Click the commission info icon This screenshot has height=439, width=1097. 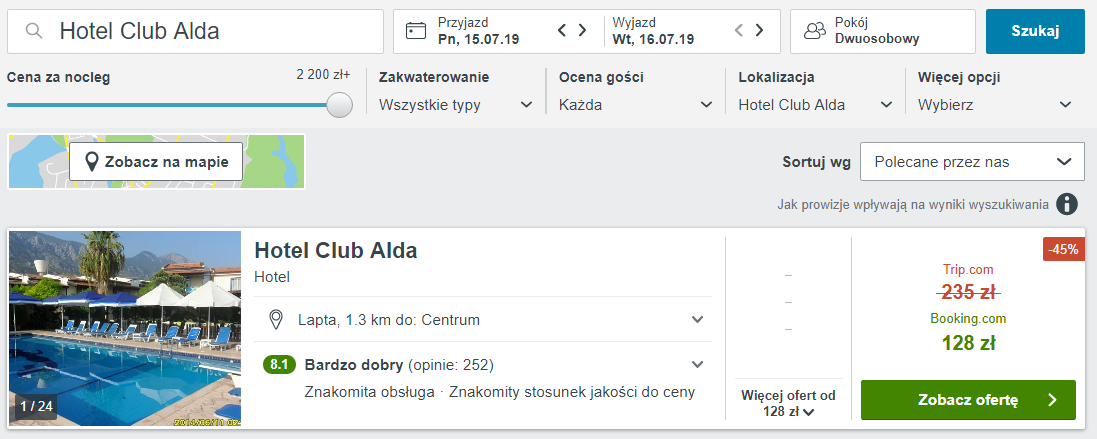(x=1066, y=204)
